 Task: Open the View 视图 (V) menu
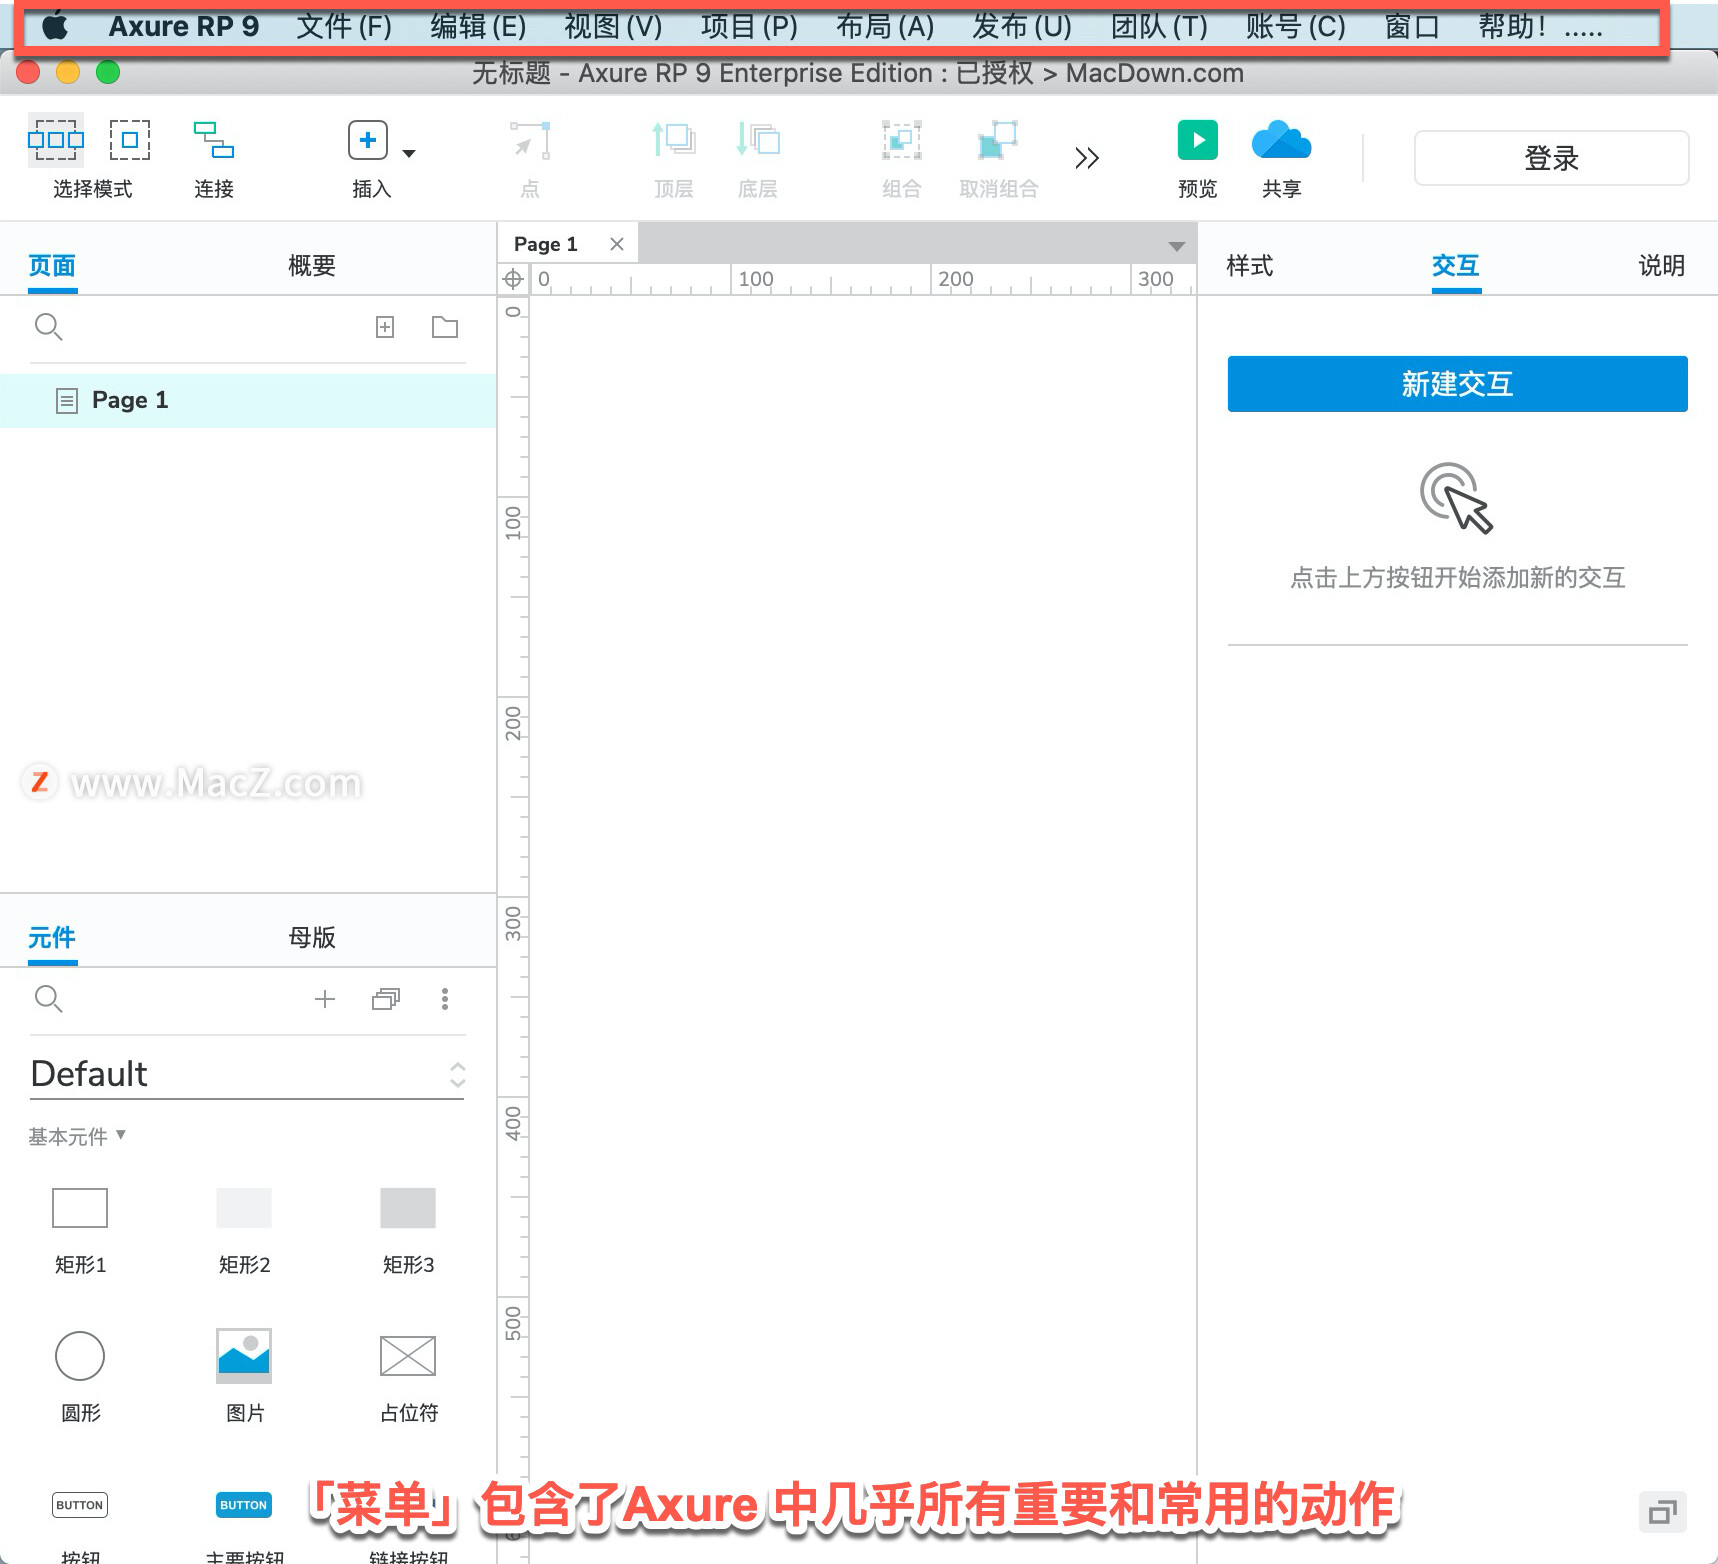[613, 27]
